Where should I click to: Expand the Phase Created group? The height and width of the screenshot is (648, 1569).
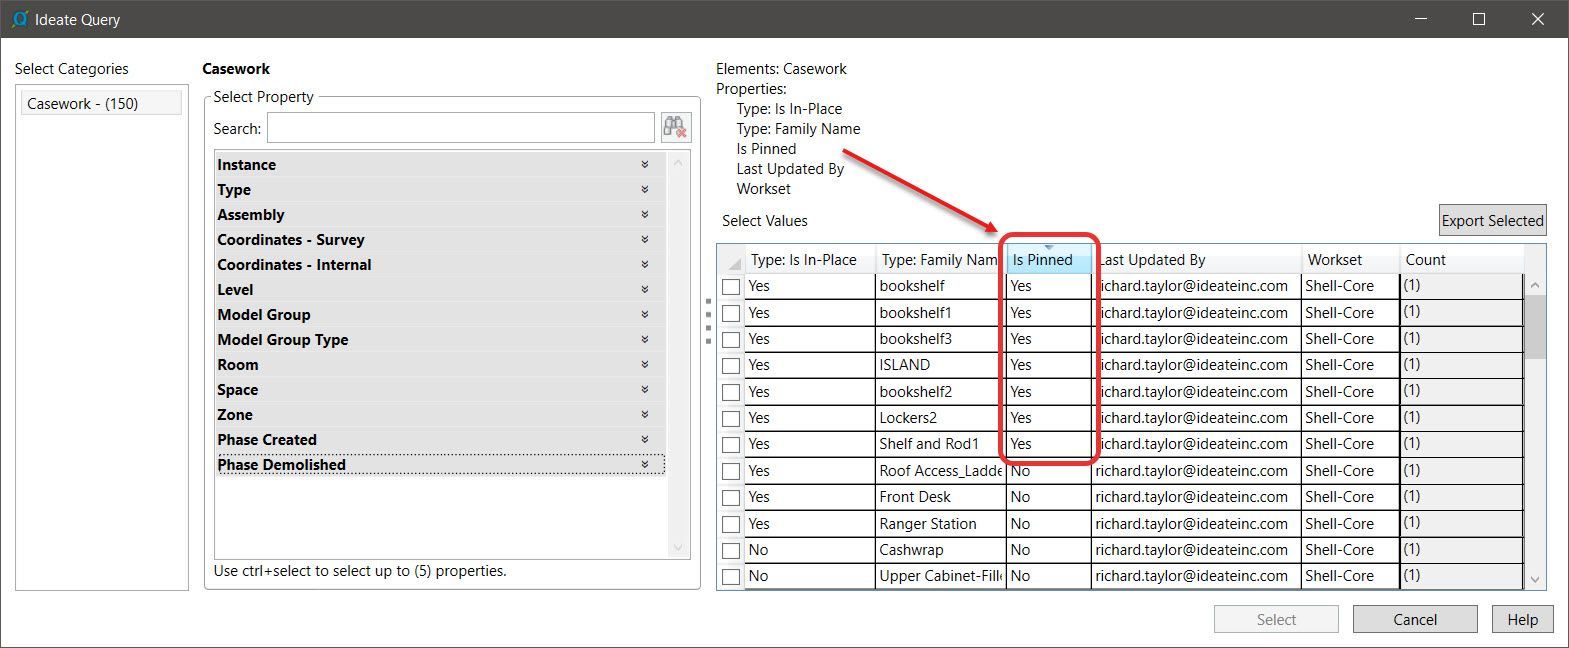tap(645, 439)
